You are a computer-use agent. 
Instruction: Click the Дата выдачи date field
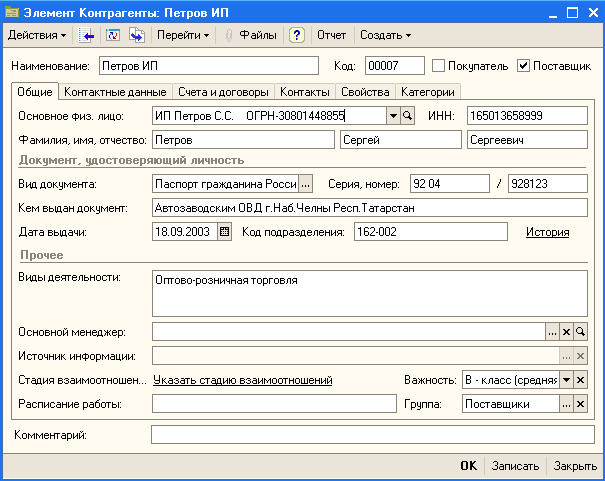point(185,232)
